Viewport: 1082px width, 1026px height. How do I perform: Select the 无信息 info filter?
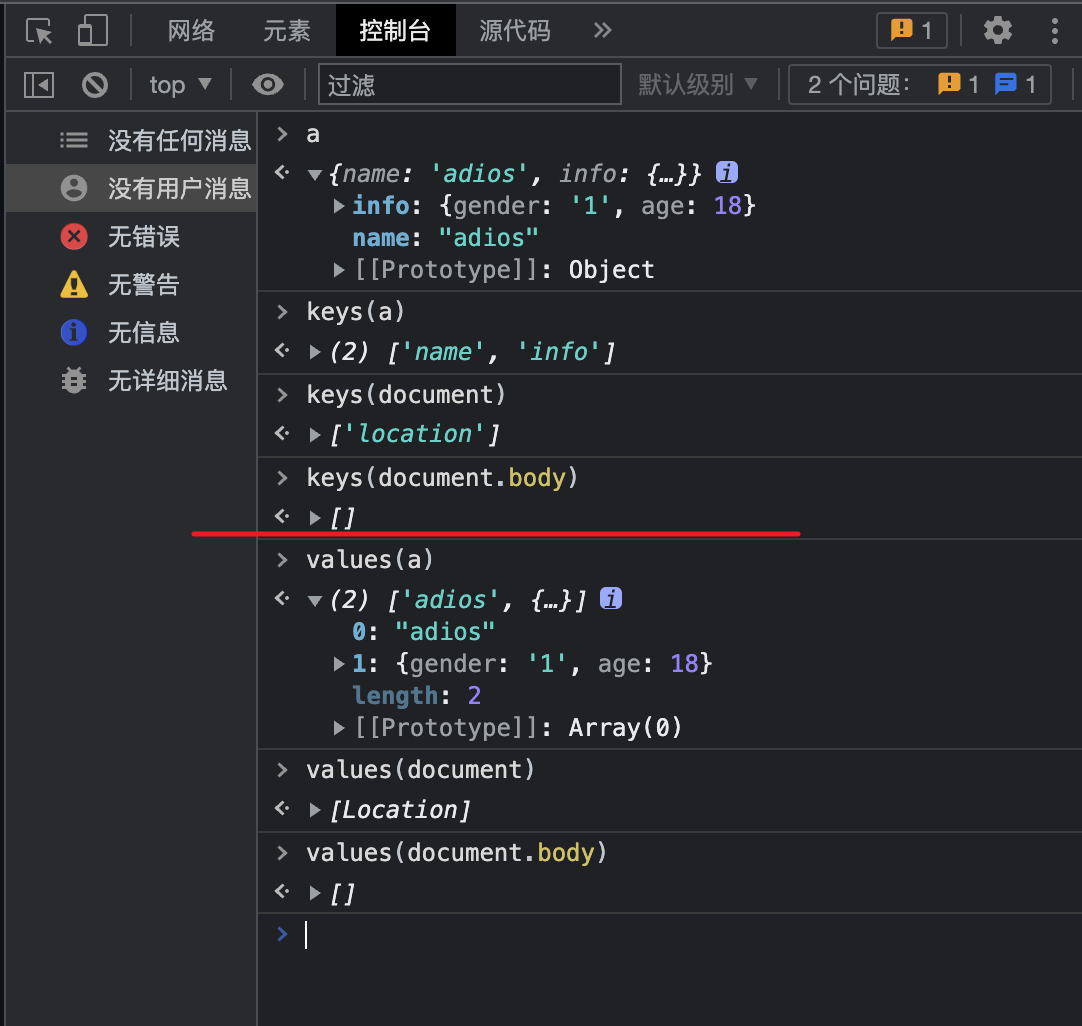click(x=131, y=333)
